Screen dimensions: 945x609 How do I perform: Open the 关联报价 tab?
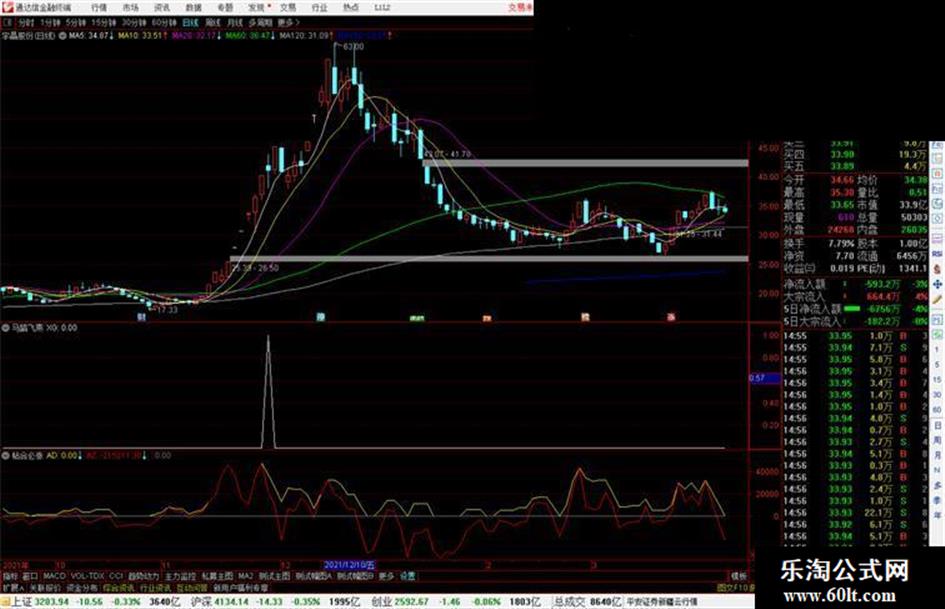pyautogui.click(x=45, y=587)
